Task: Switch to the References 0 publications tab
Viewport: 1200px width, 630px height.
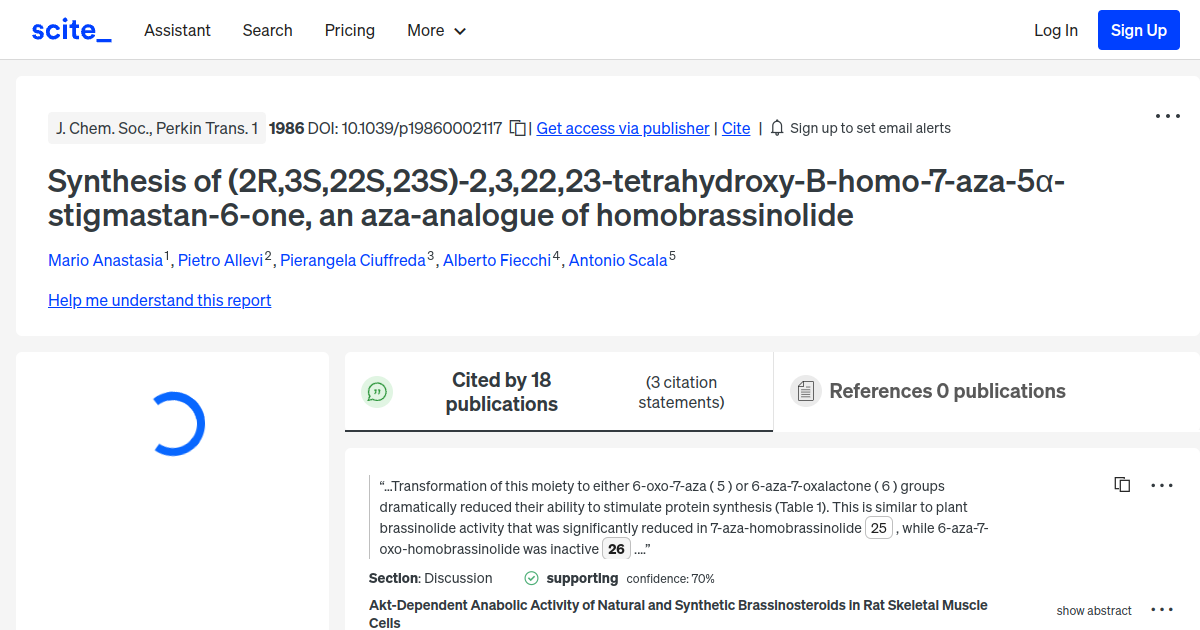Action: tap(948, 391)
